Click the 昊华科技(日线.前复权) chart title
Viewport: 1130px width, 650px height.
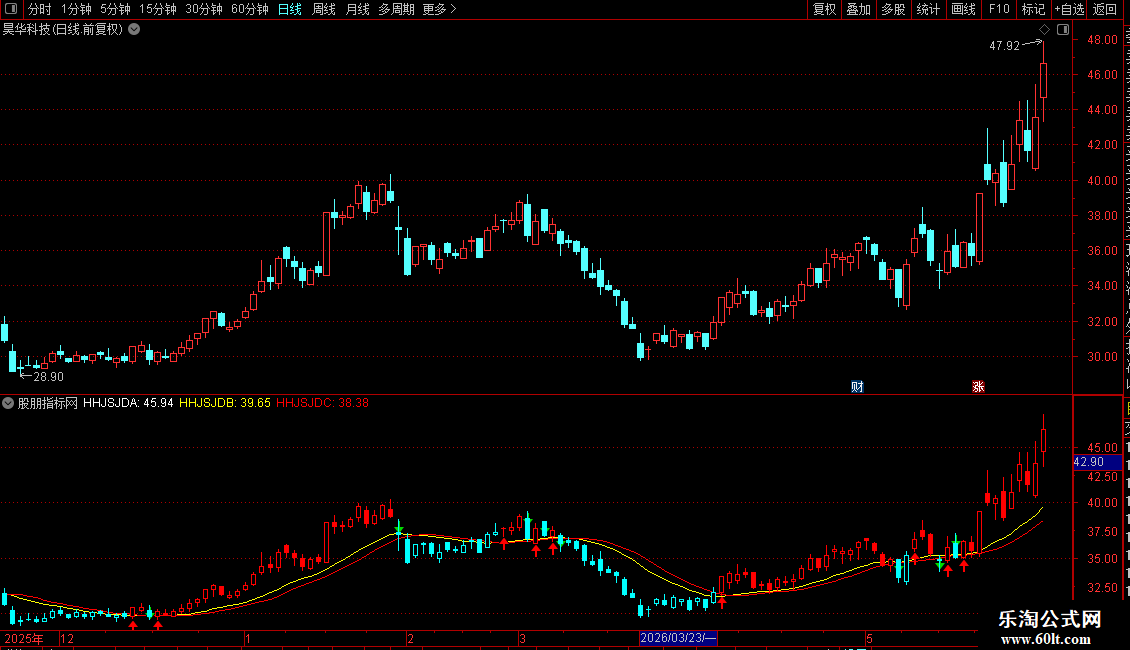tap(63, 30)
